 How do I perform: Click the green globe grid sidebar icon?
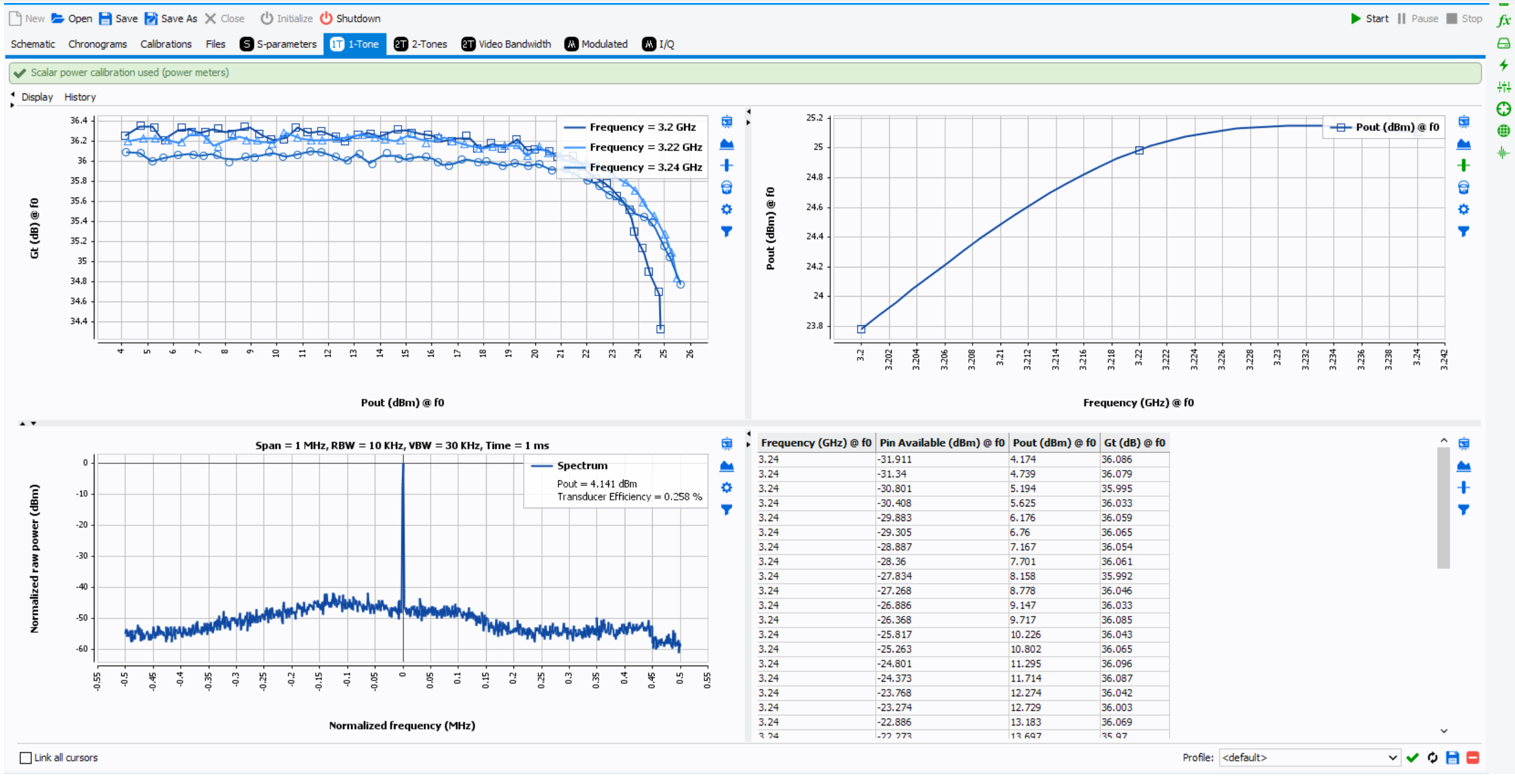pos(1503,131)
